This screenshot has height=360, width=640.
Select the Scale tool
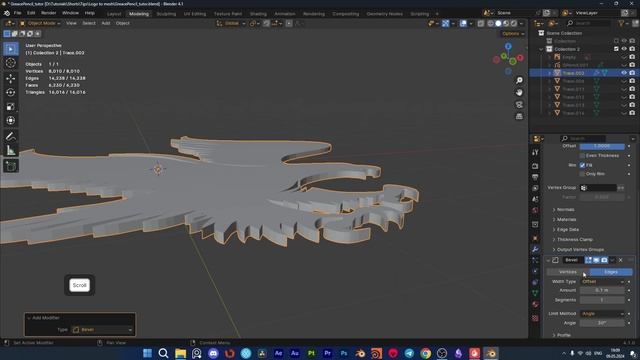click(11, 107)
